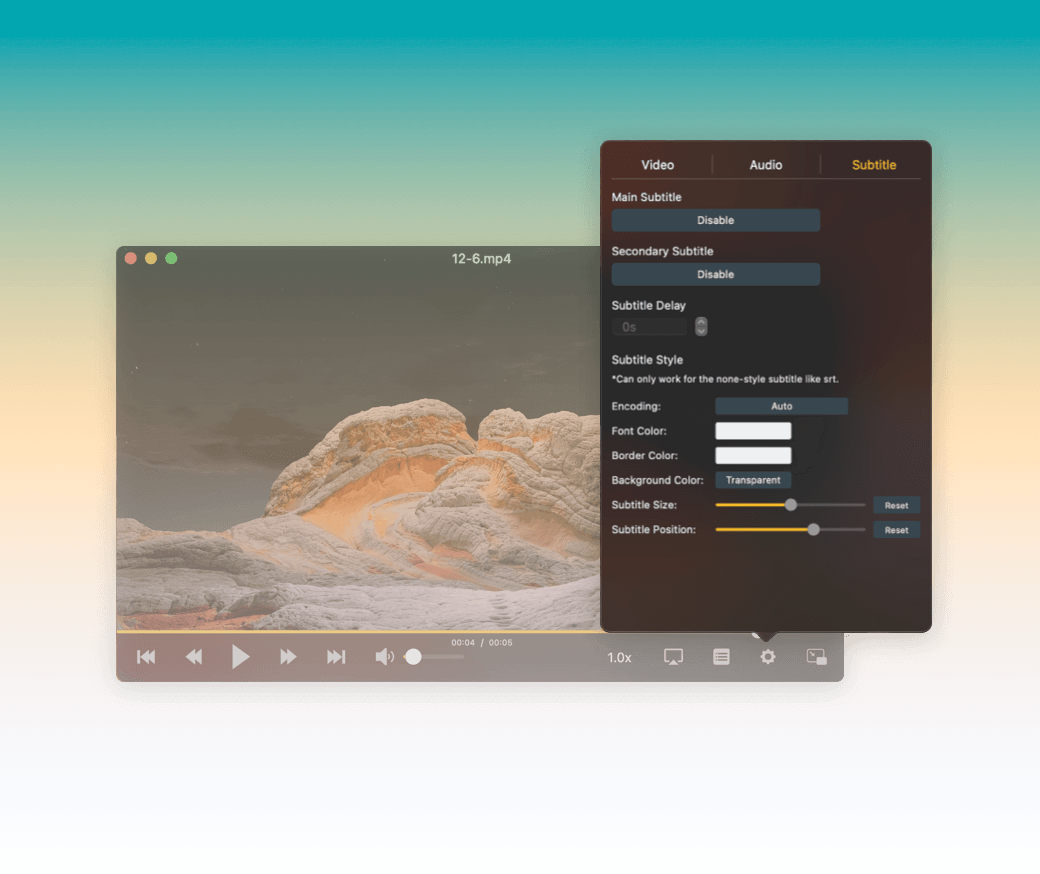Image resolution: width=1040 pixels, height=874 pixels.
Task: Disable the Main Subtitle
Action: 715,220
